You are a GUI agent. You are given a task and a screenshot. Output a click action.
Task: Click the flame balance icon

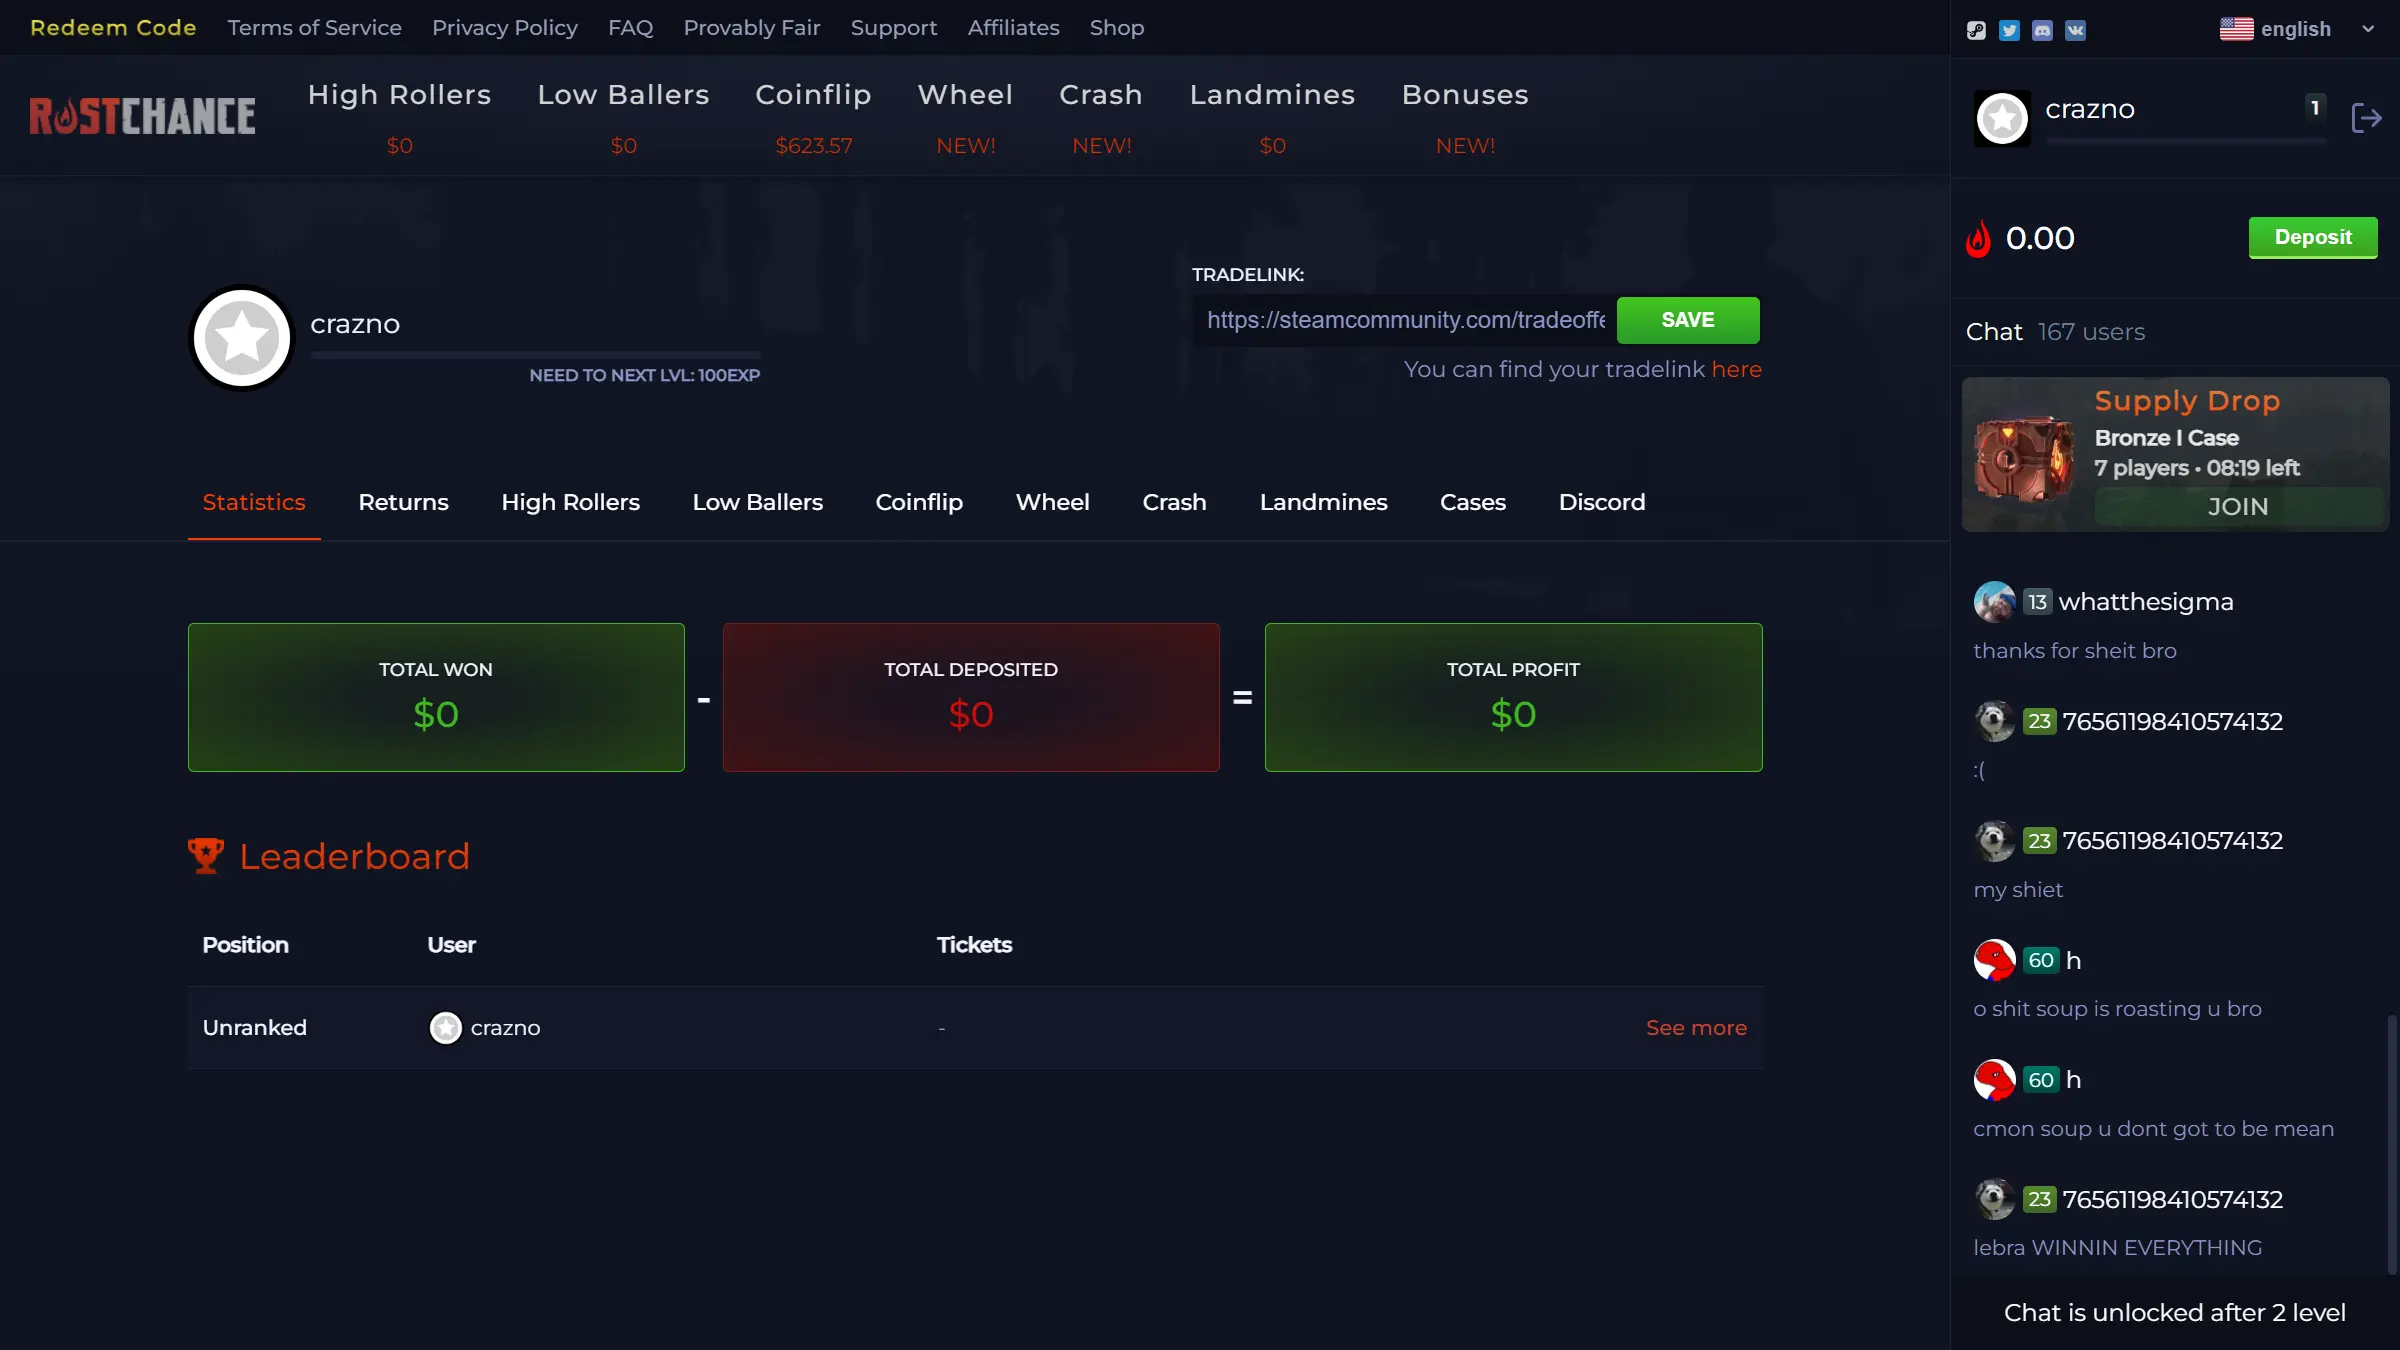point(1978,239)
